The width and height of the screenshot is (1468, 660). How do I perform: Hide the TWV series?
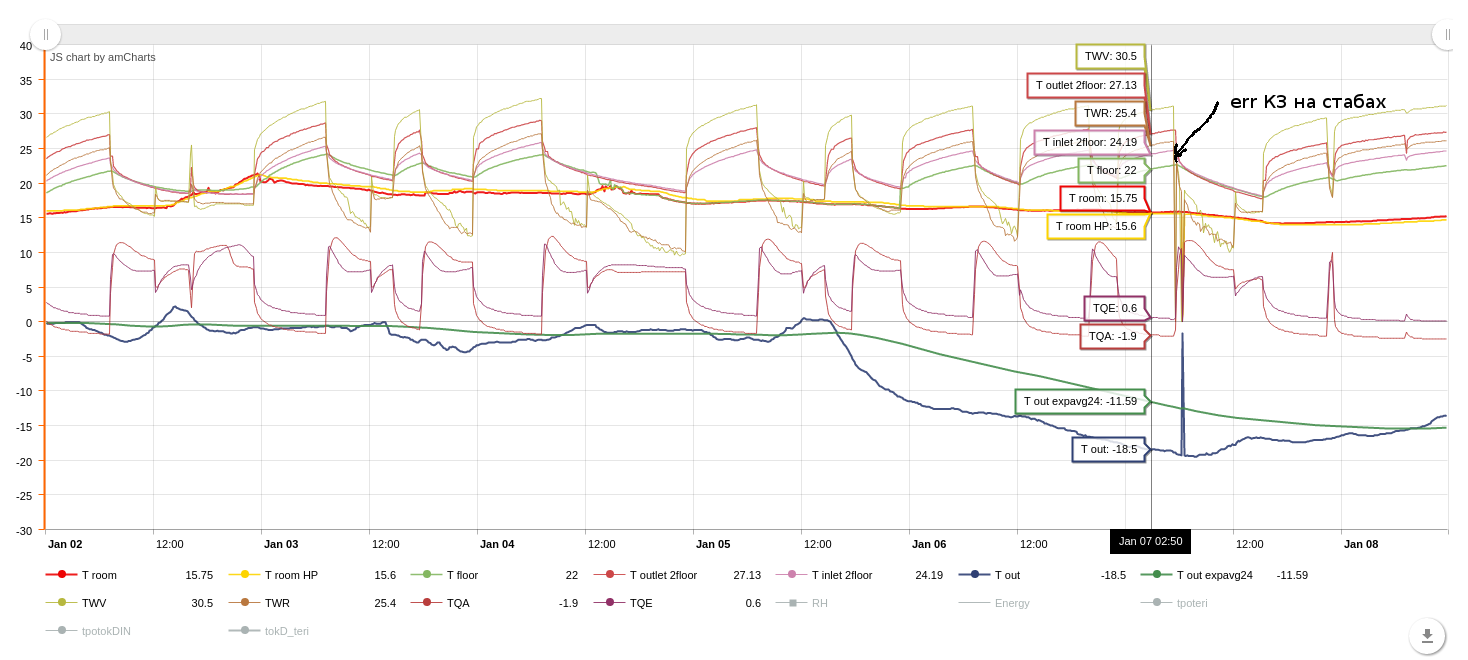pos(129,603)
